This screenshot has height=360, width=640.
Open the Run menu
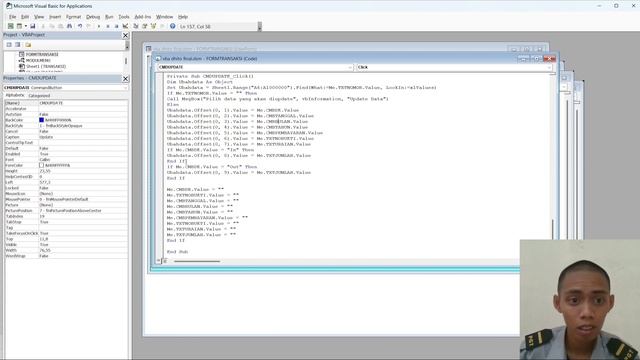point(109,17)
